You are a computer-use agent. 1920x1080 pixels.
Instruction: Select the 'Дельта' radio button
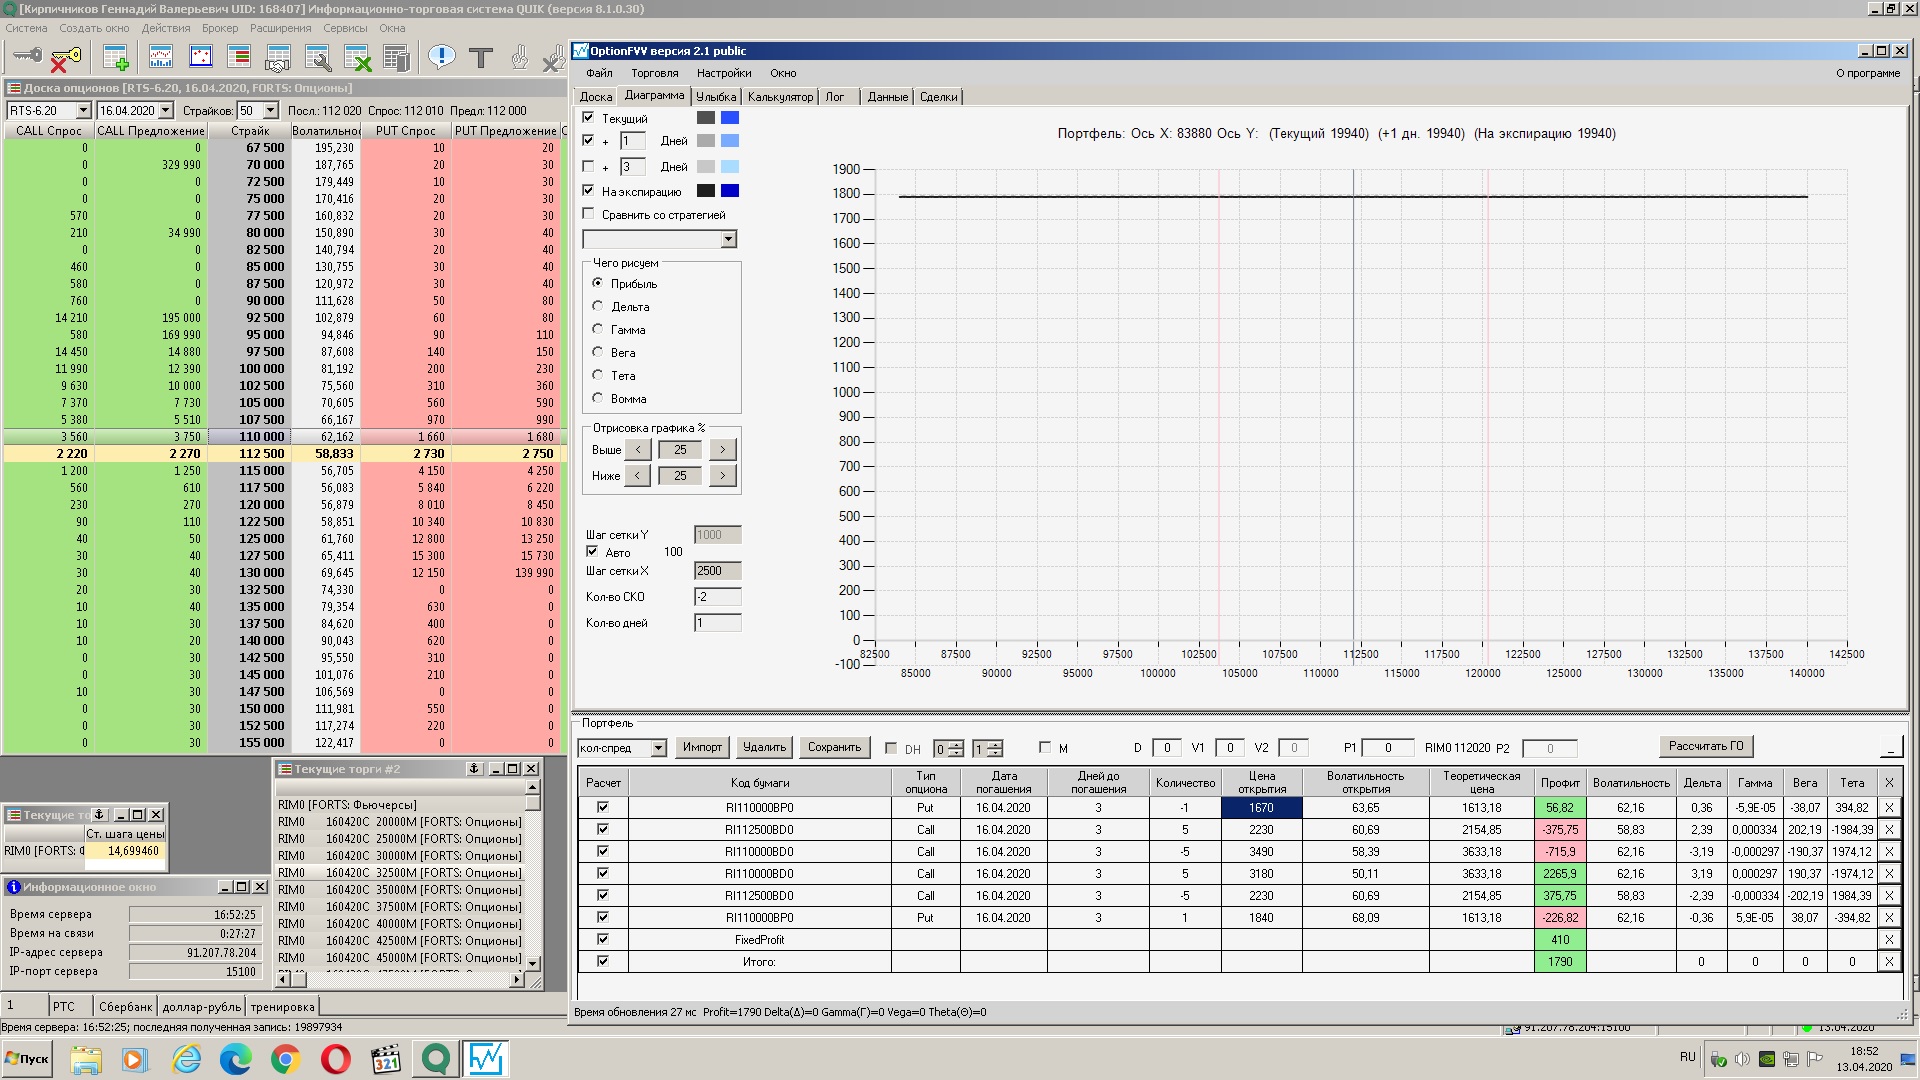[598, 306]
